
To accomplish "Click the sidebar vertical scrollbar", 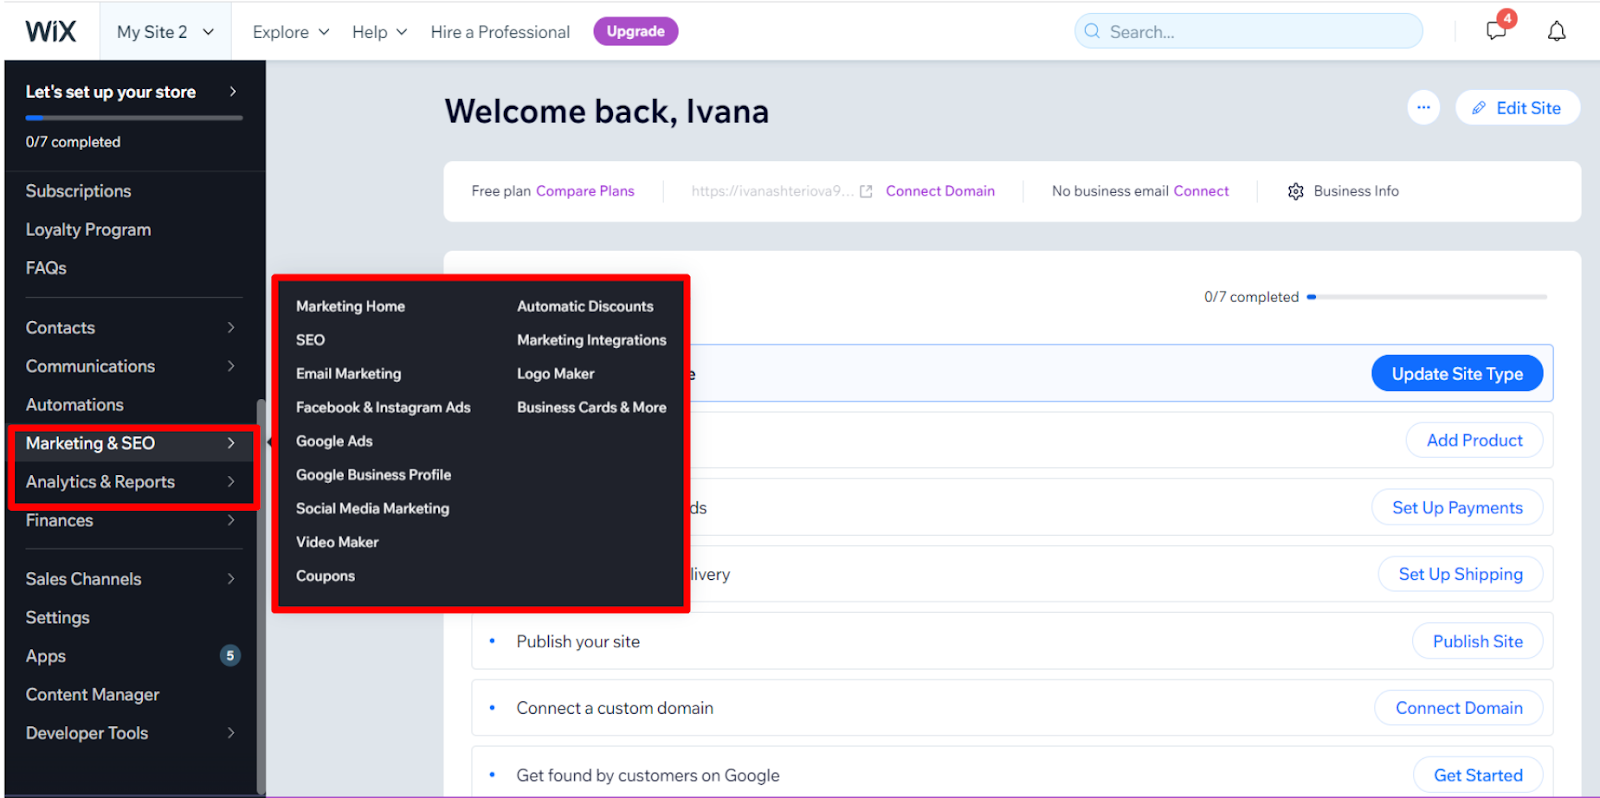I will pyautogui.click(x=261, y=596).
